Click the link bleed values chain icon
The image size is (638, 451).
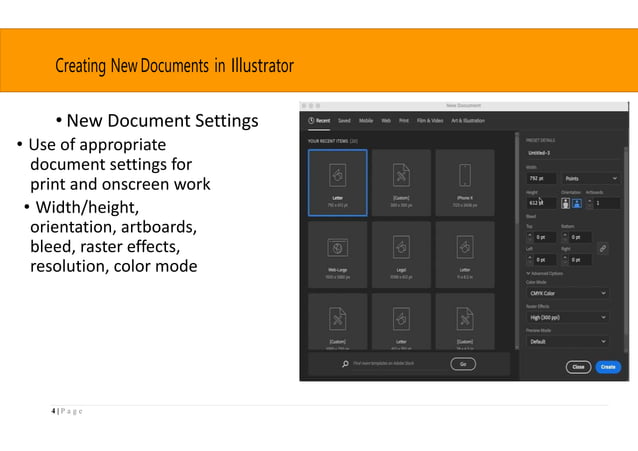click(x=603, y=248)
